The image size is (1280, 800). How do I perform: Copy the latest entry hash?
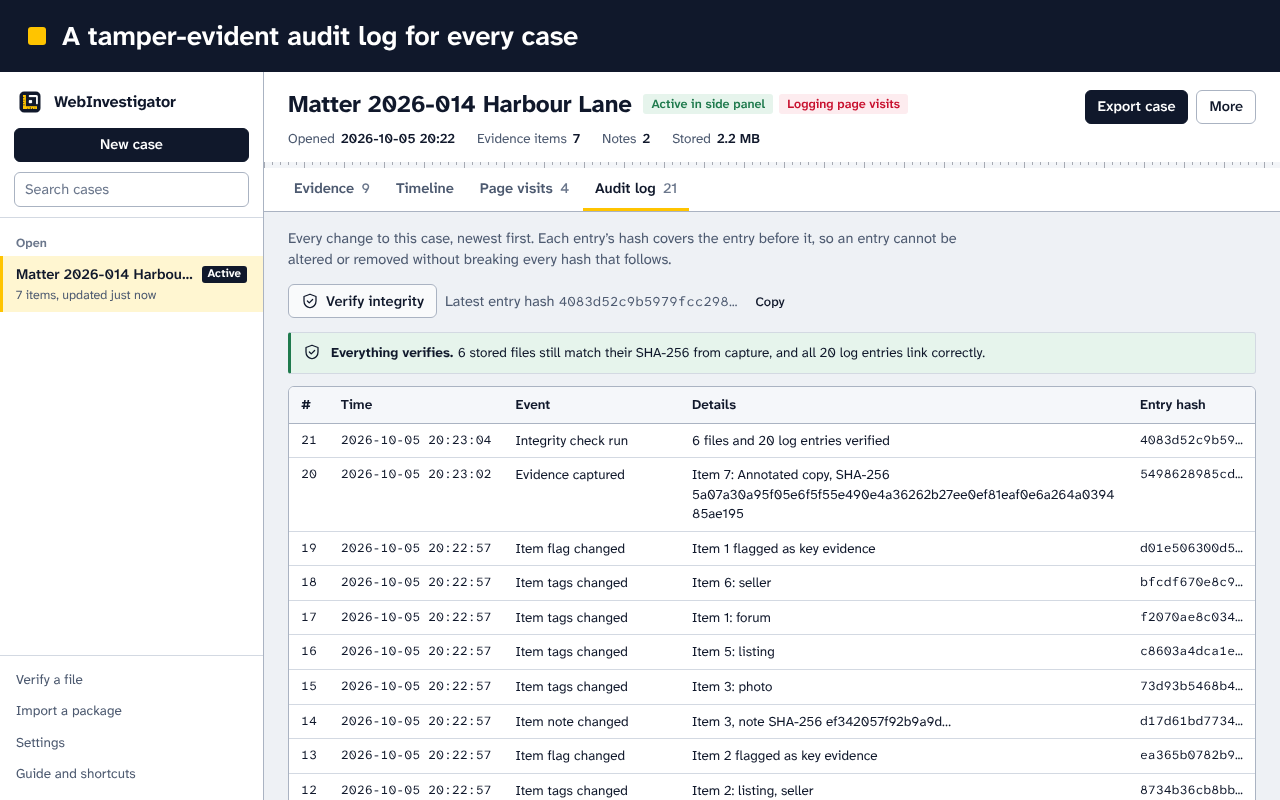tap(770, 302)
